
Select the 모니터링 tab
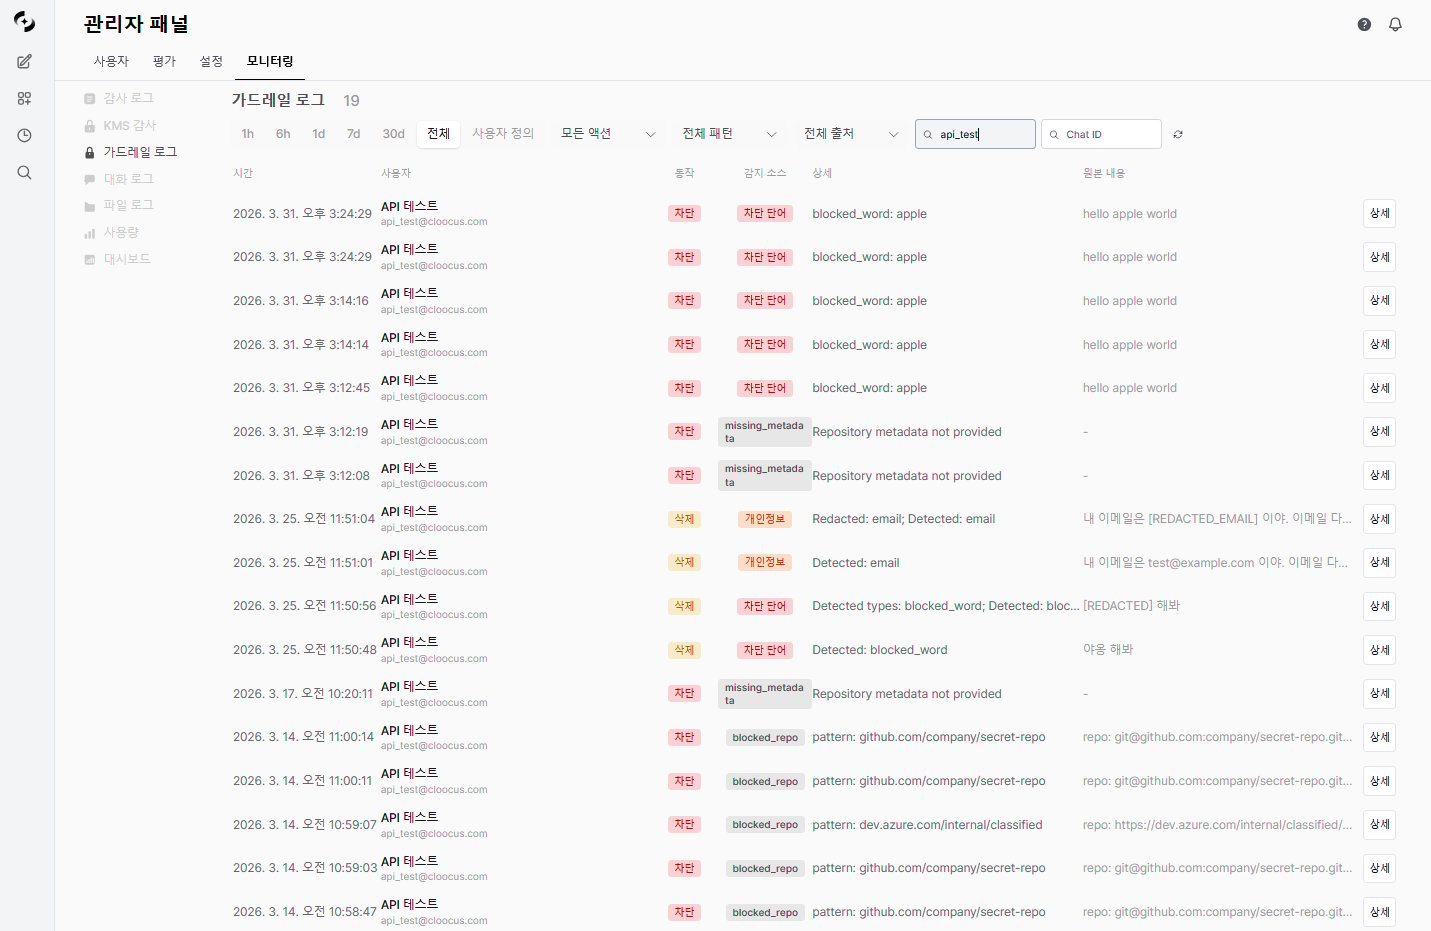pos(270,61)
